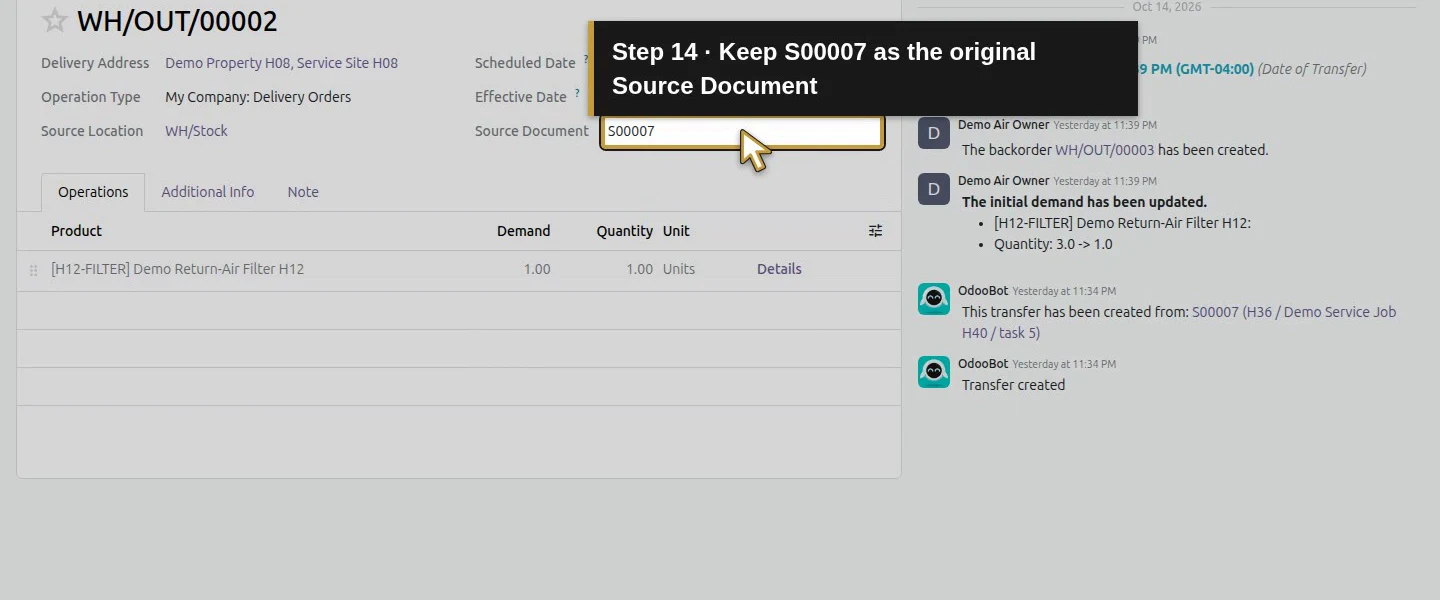Open Demo Air Owner avatar beside backorder message
This screenshot has height=600, width=1440.
click(x=934, y=133)
